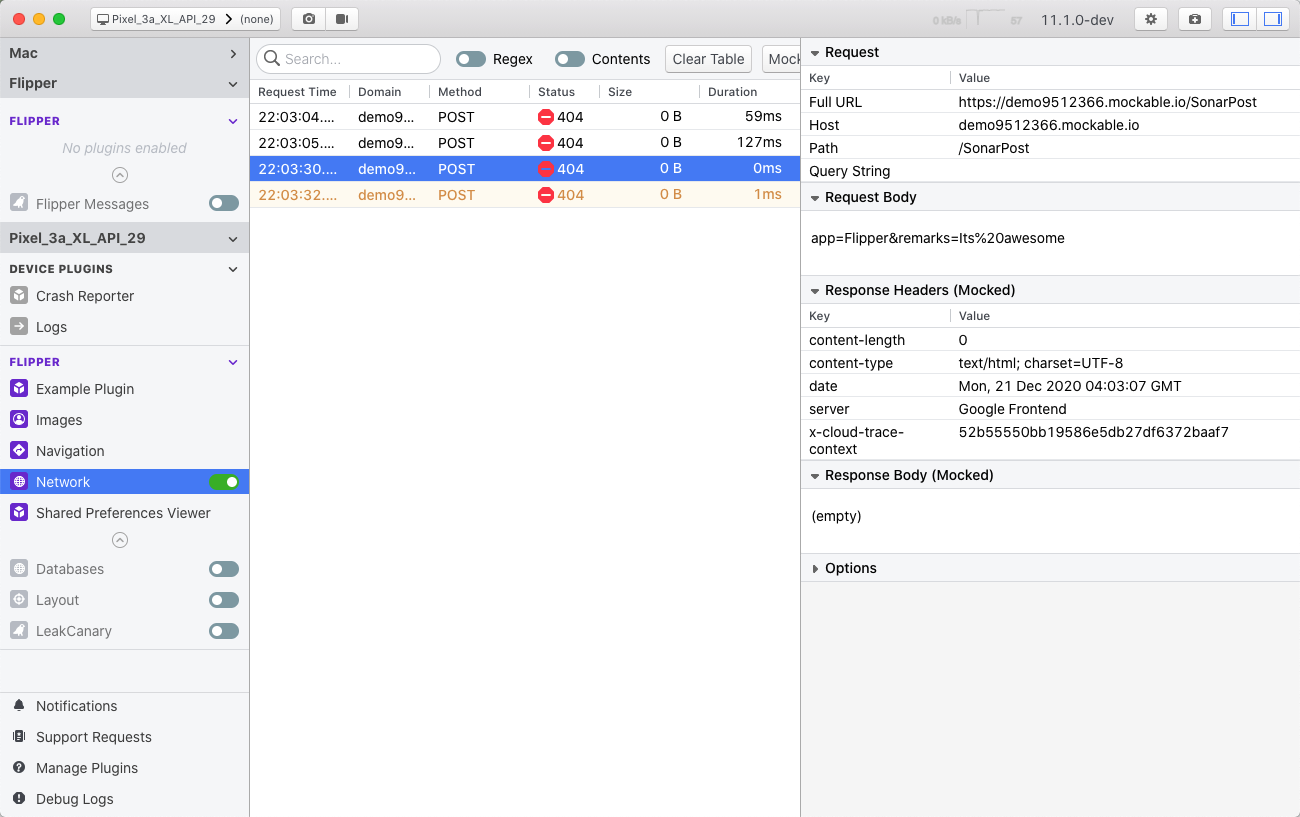The height and width of the screenshot is (817, 1300).
Task: Take a screenshot with the camera icon
Action: (308, 19)
